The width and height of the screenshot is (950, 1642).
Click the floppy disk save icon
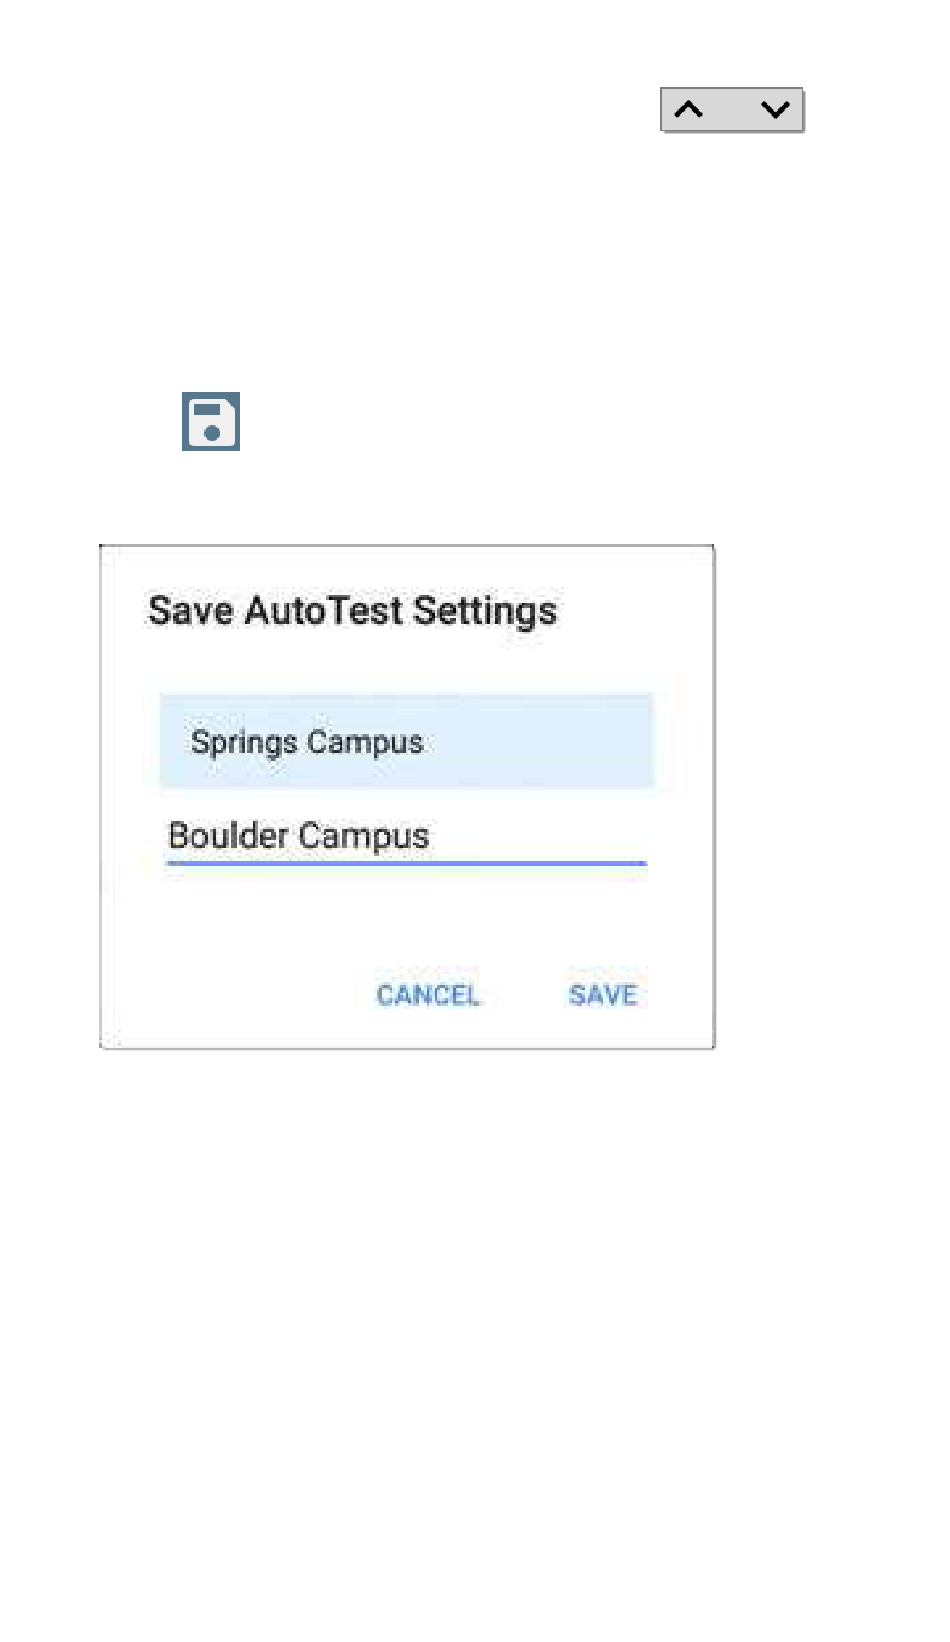(x=211, y=421)
